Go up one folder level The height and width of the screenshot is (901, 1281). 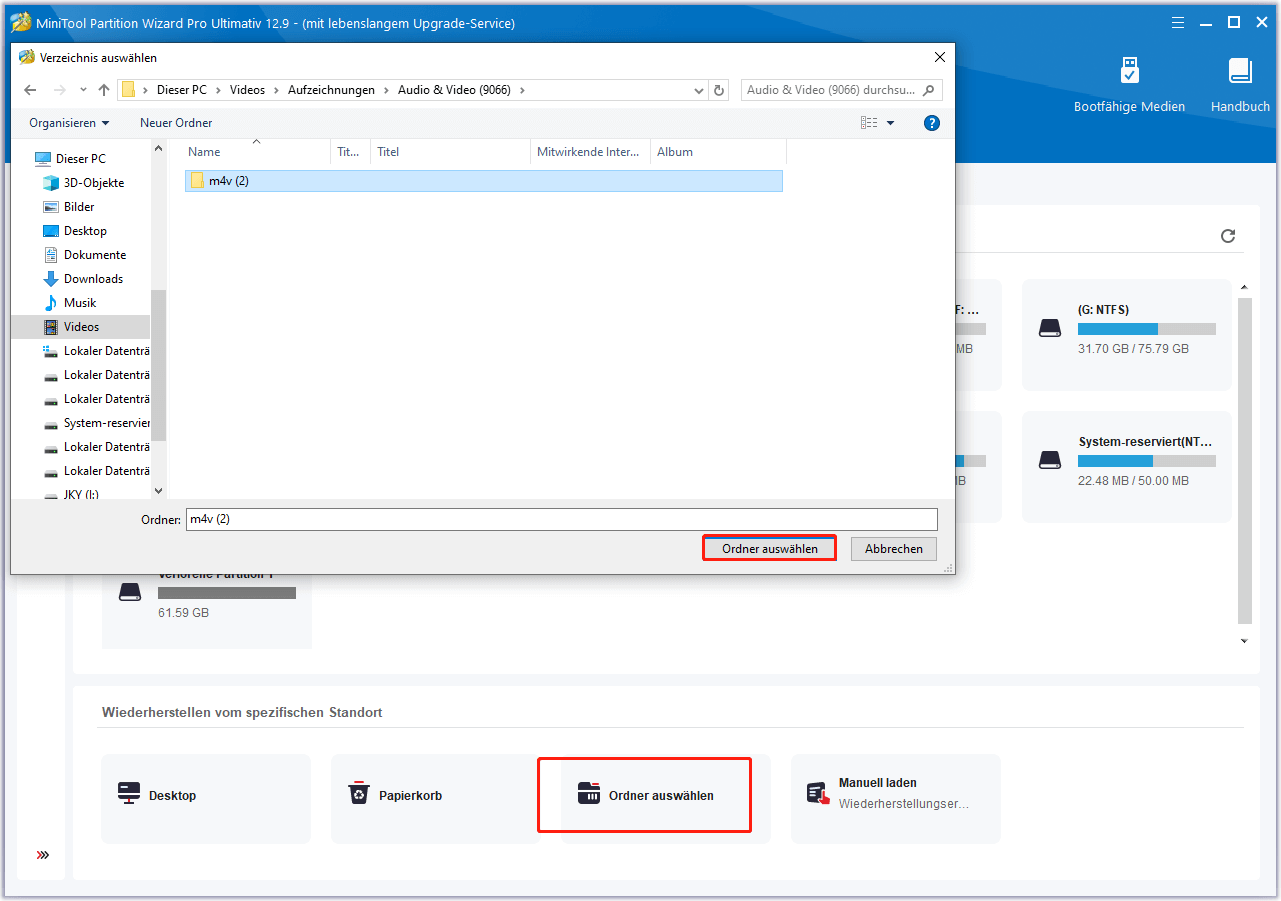coord(104,90)
